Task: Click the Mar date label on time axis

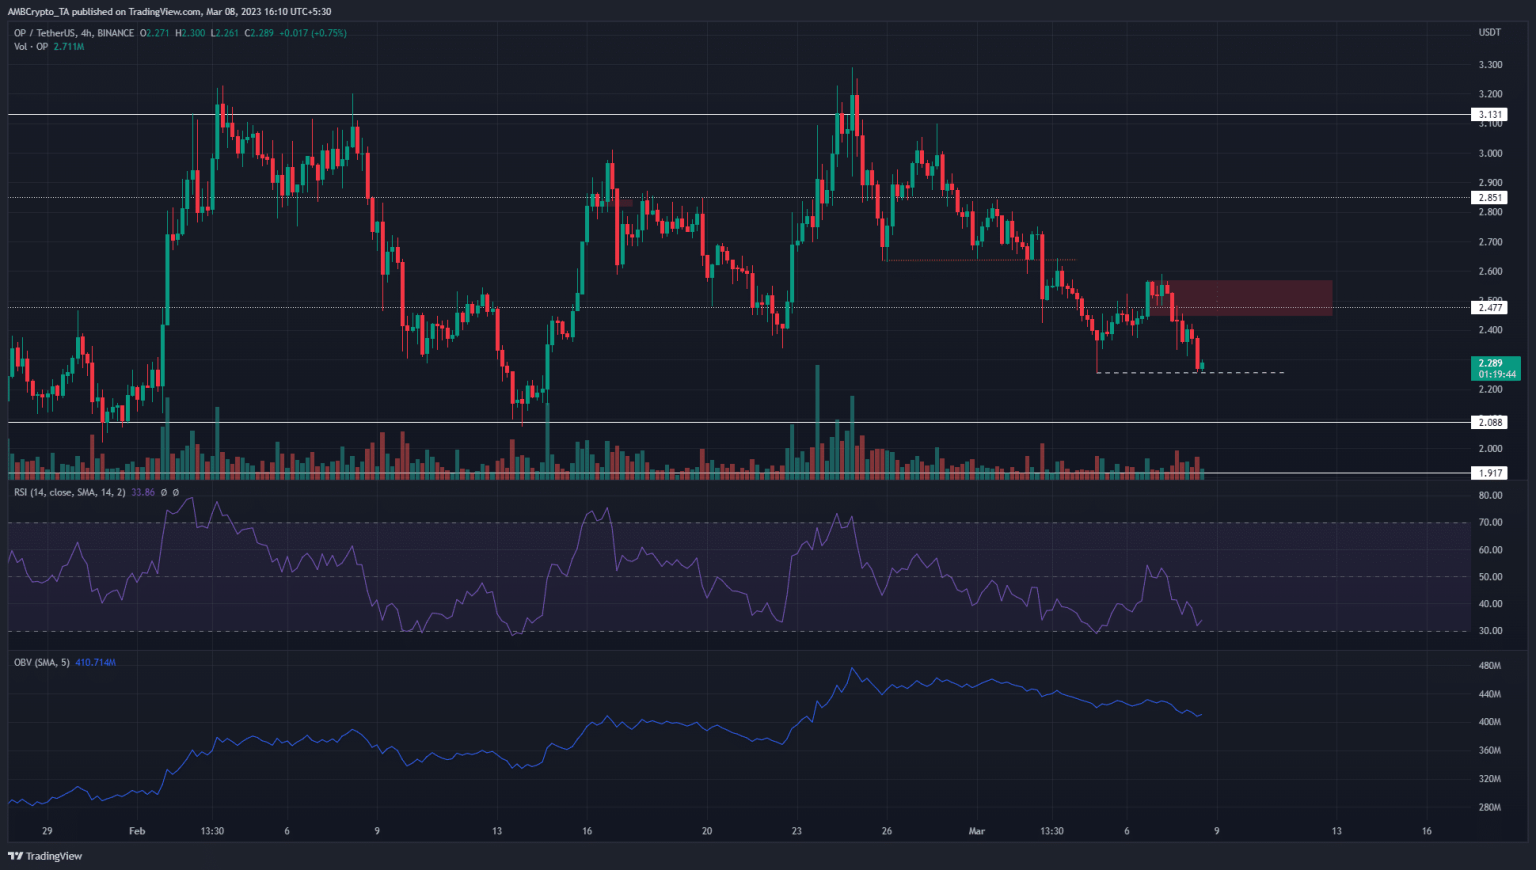Action: pyautogui.click(x=977, y=831)
